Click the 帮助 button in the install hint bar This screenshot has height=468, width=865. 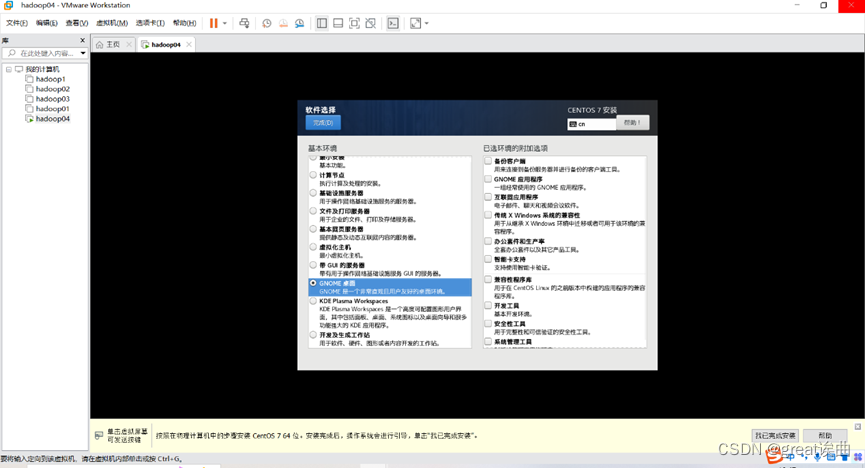825,435
